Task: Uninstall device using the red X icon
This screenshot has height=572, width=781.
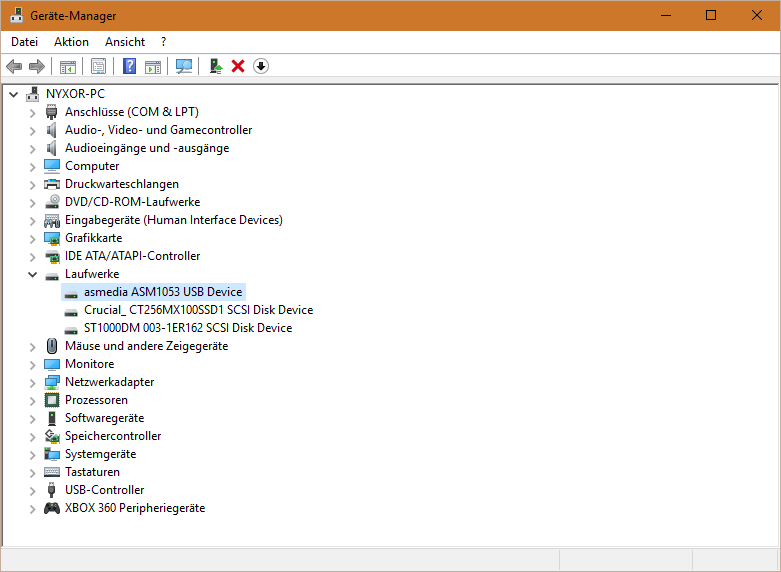Action: 238,66
